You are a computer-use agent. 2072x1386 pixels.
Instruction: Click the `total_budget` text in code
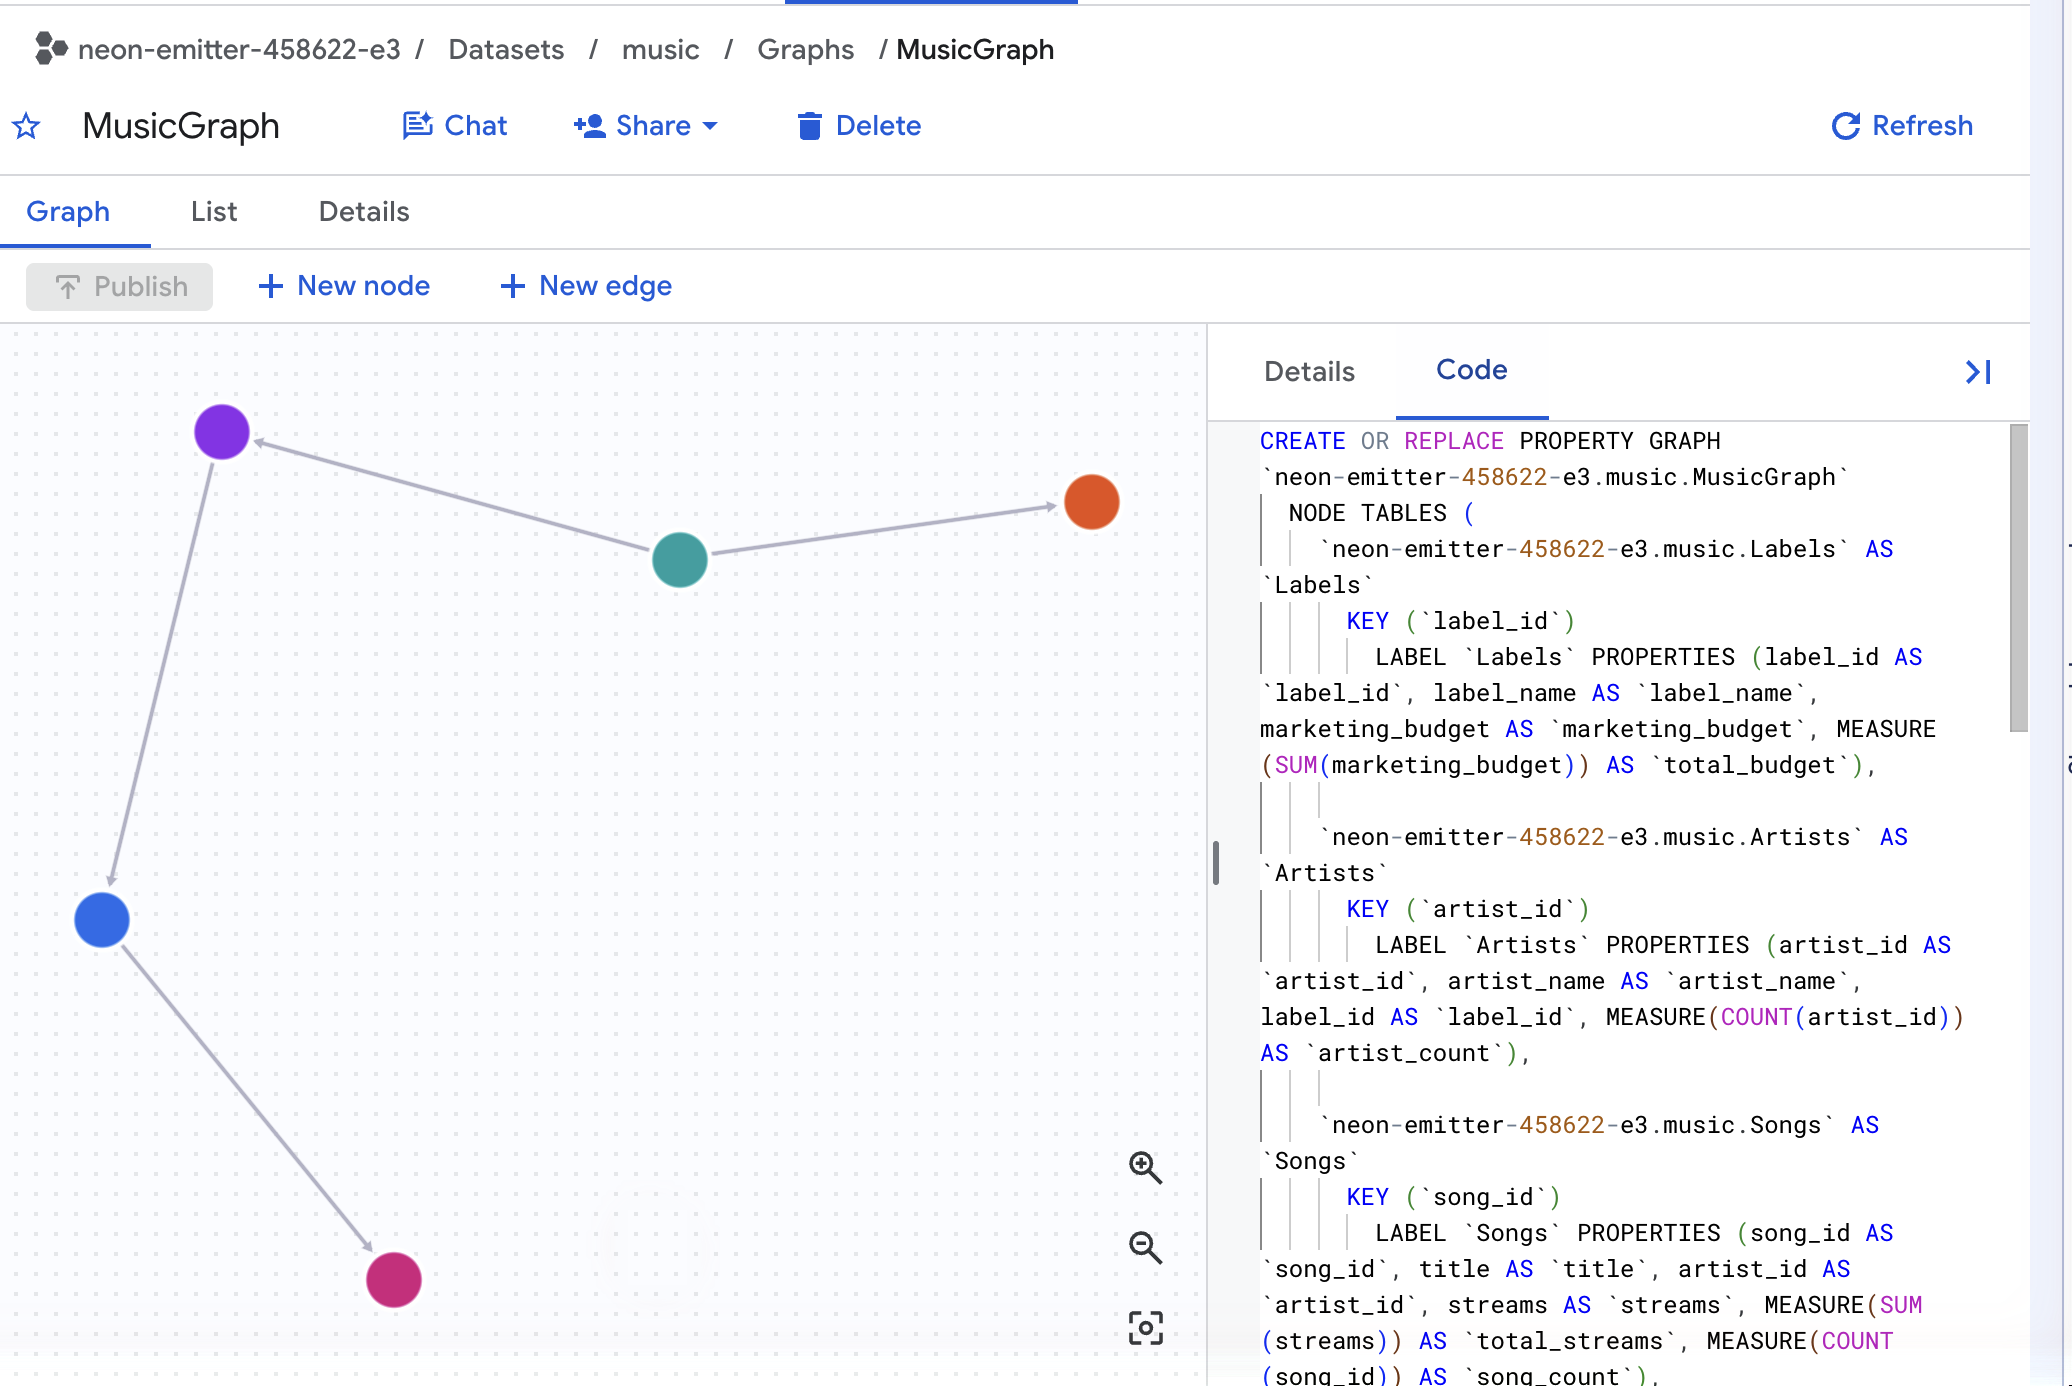1749,765
